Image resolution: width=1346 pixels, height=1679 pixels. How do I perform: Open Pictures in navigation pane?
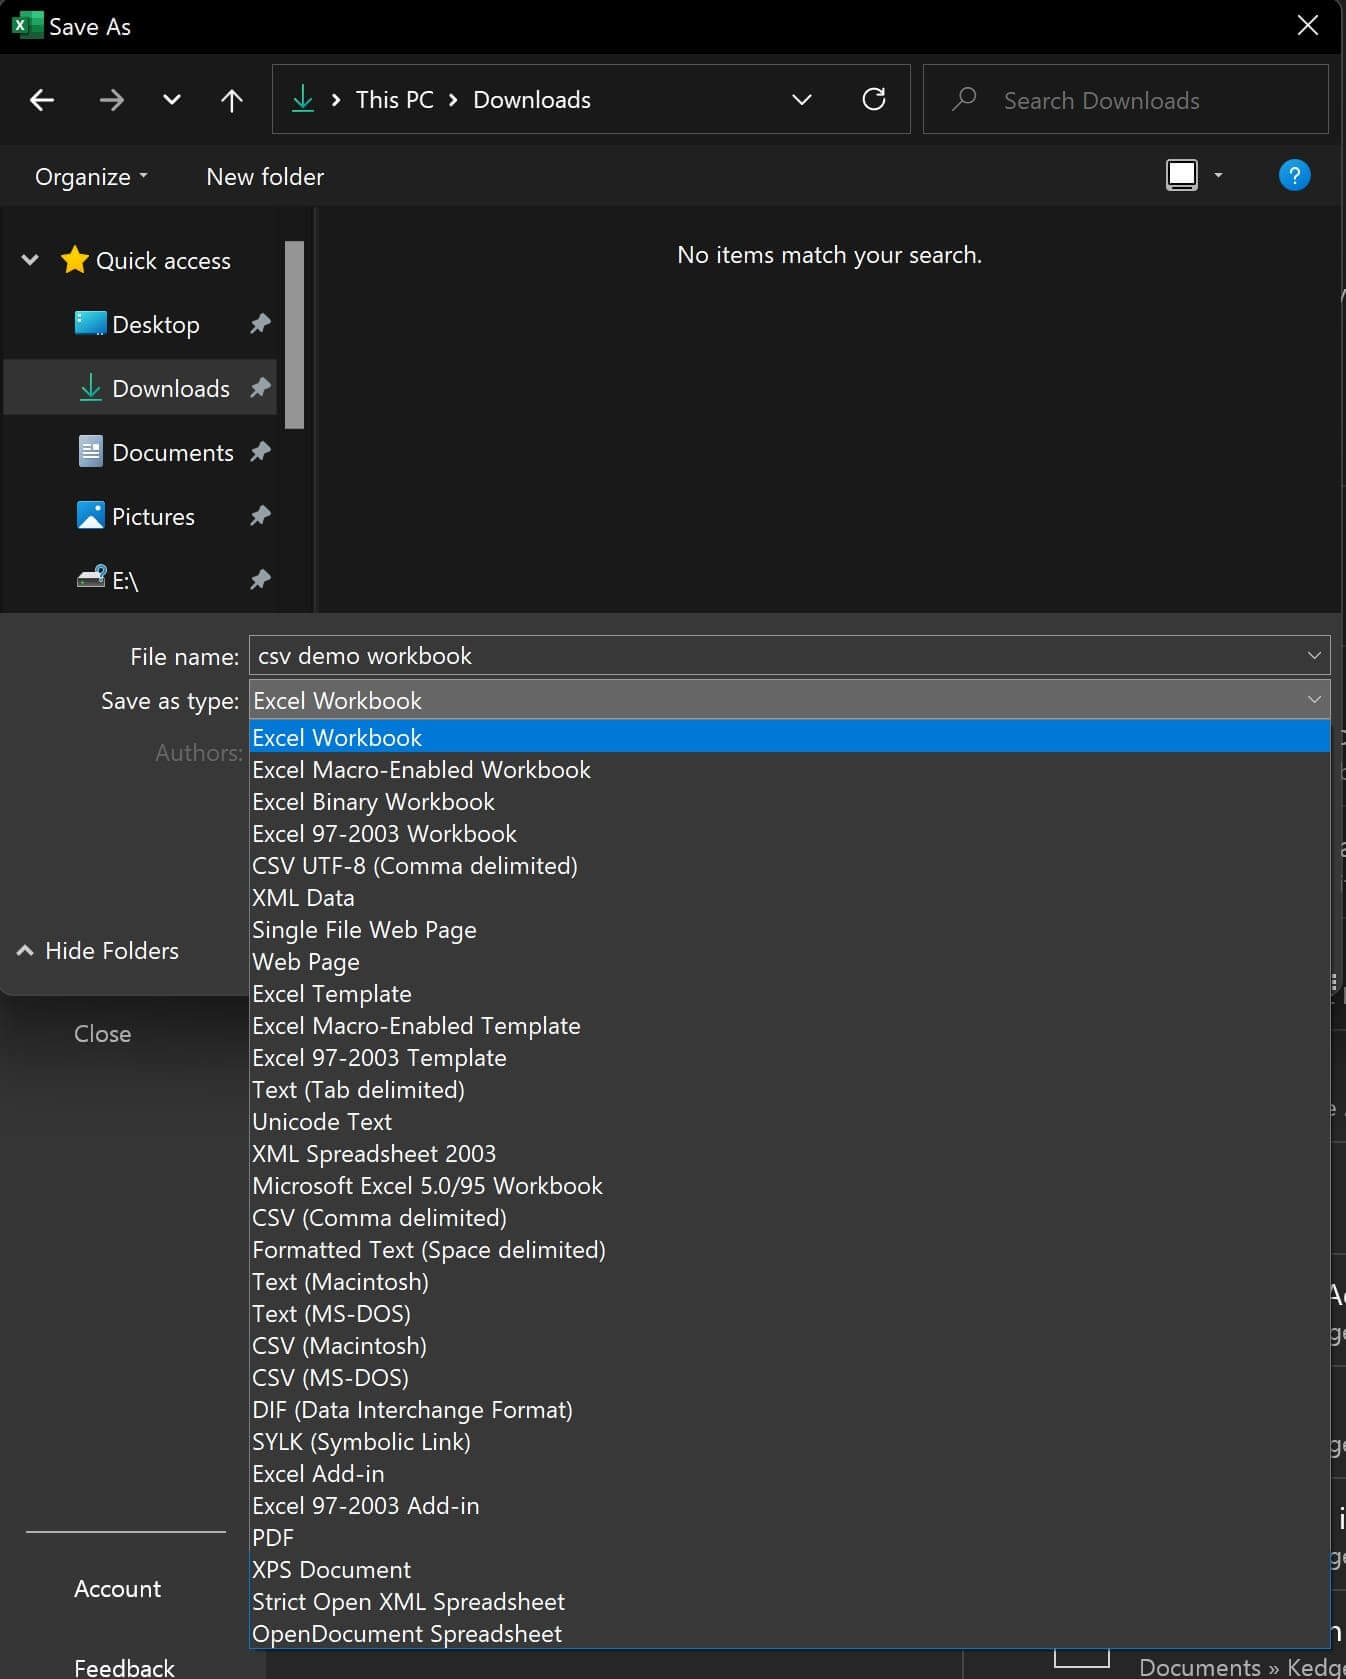136,516
